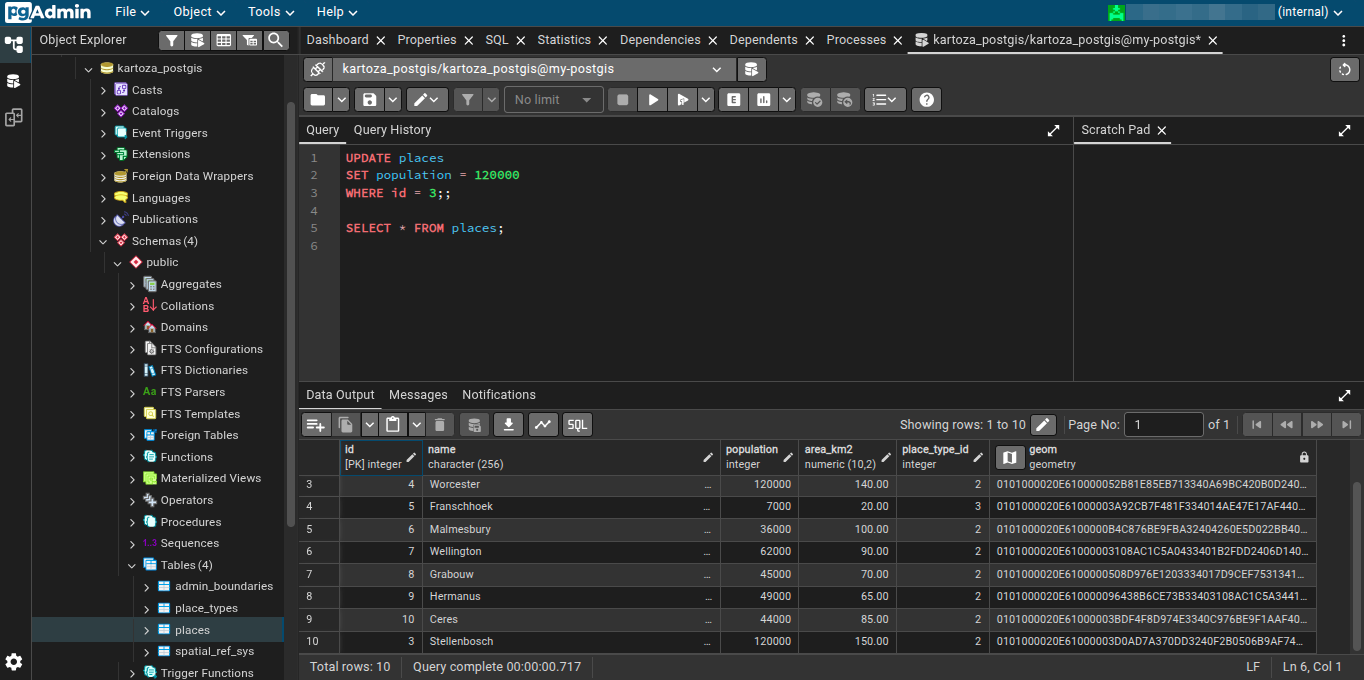Open the Tools menu
Screen dimensions: 1364x680
tap(271, 12)
